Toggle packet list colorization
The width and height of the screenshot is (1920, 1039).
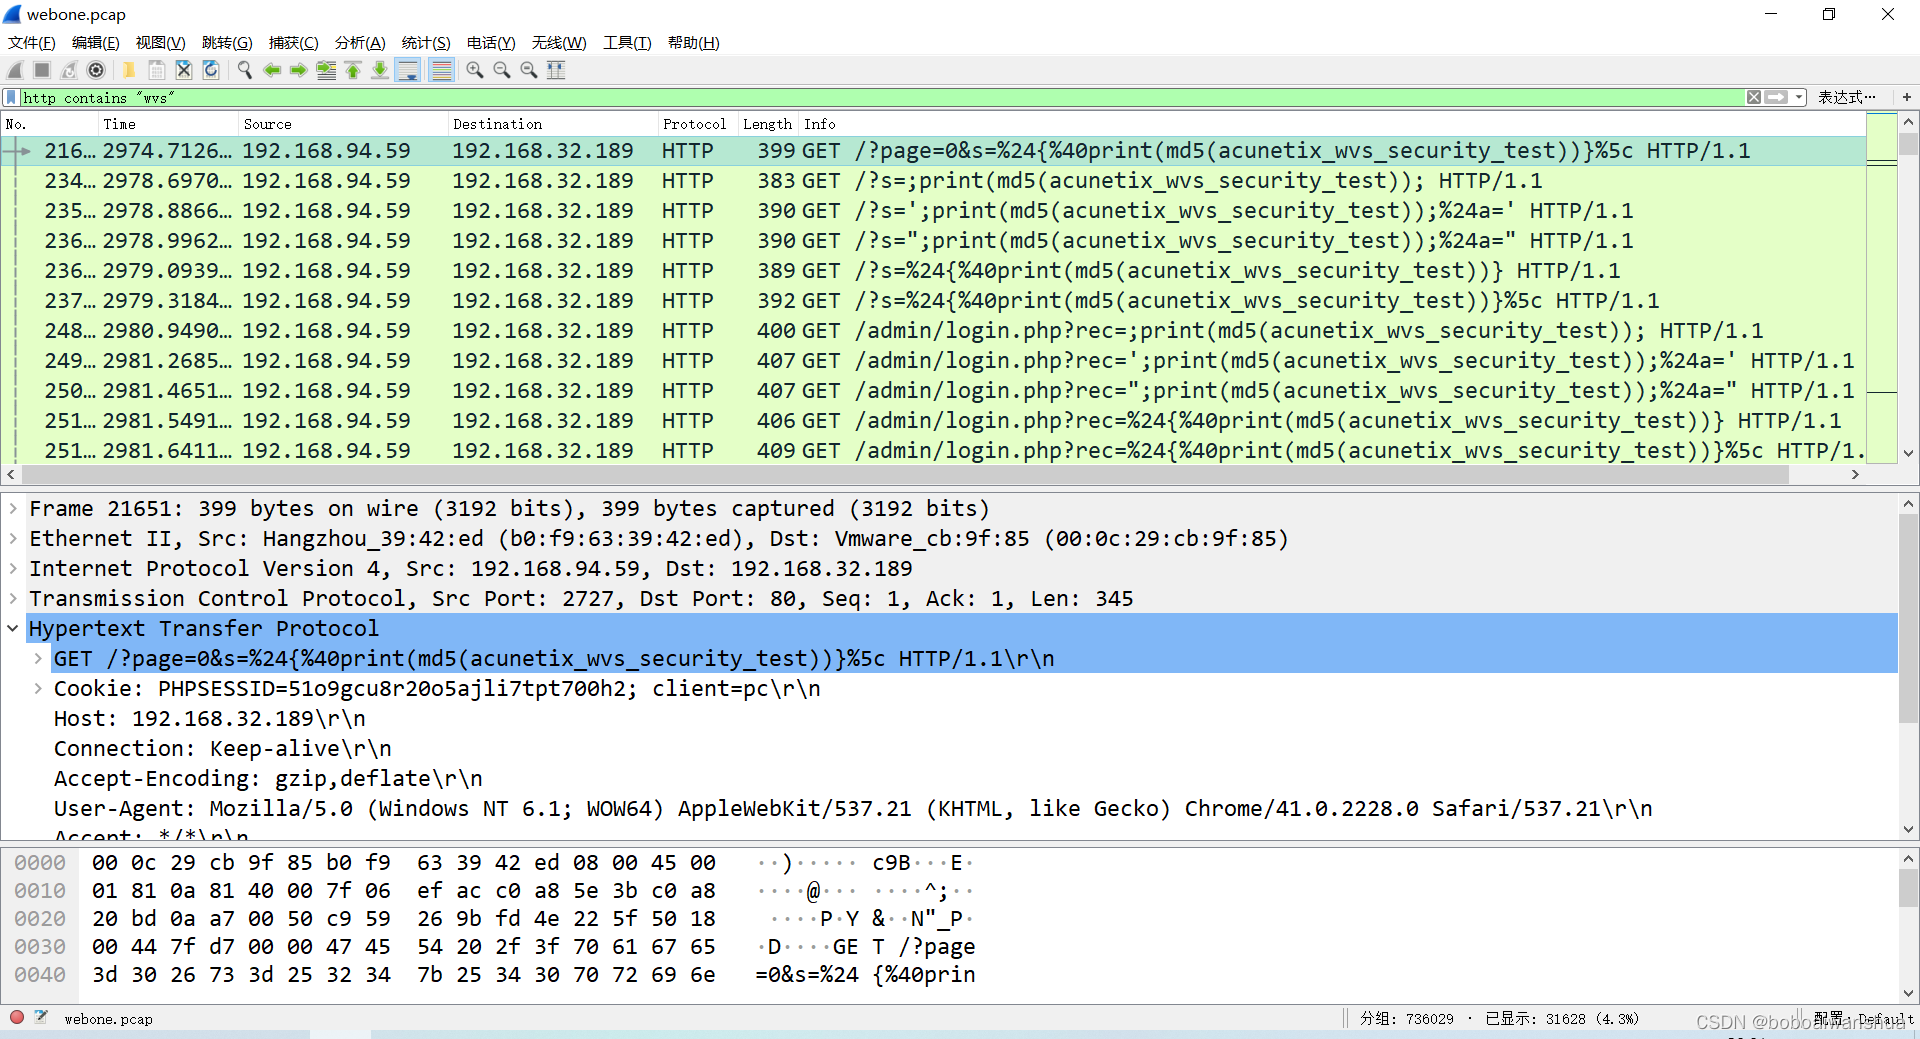(x=441, y=70)
